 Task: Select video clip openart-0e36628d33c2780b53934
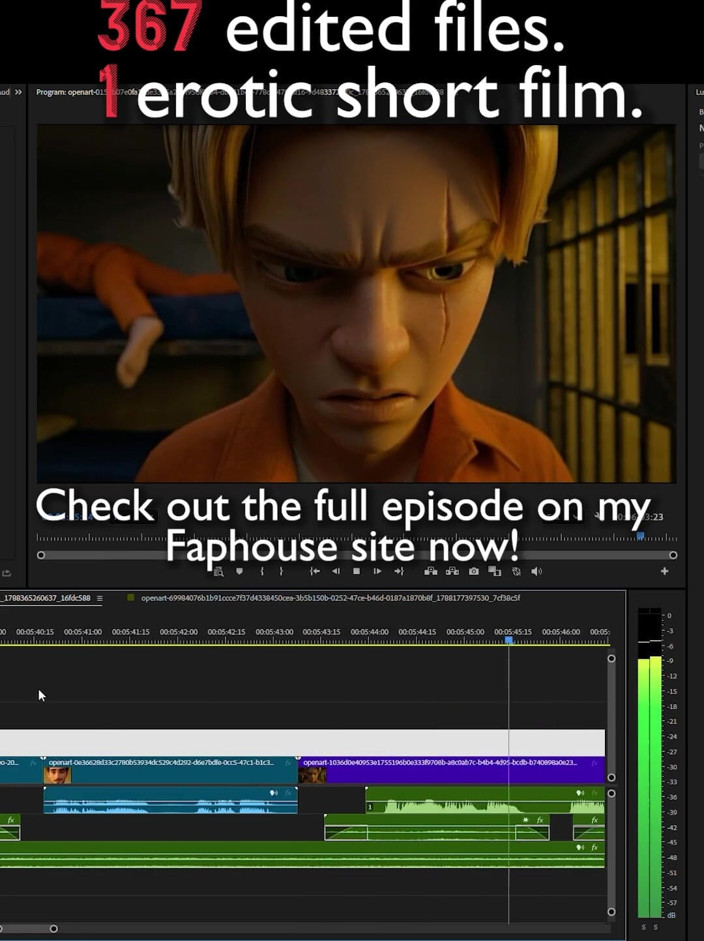170,770
